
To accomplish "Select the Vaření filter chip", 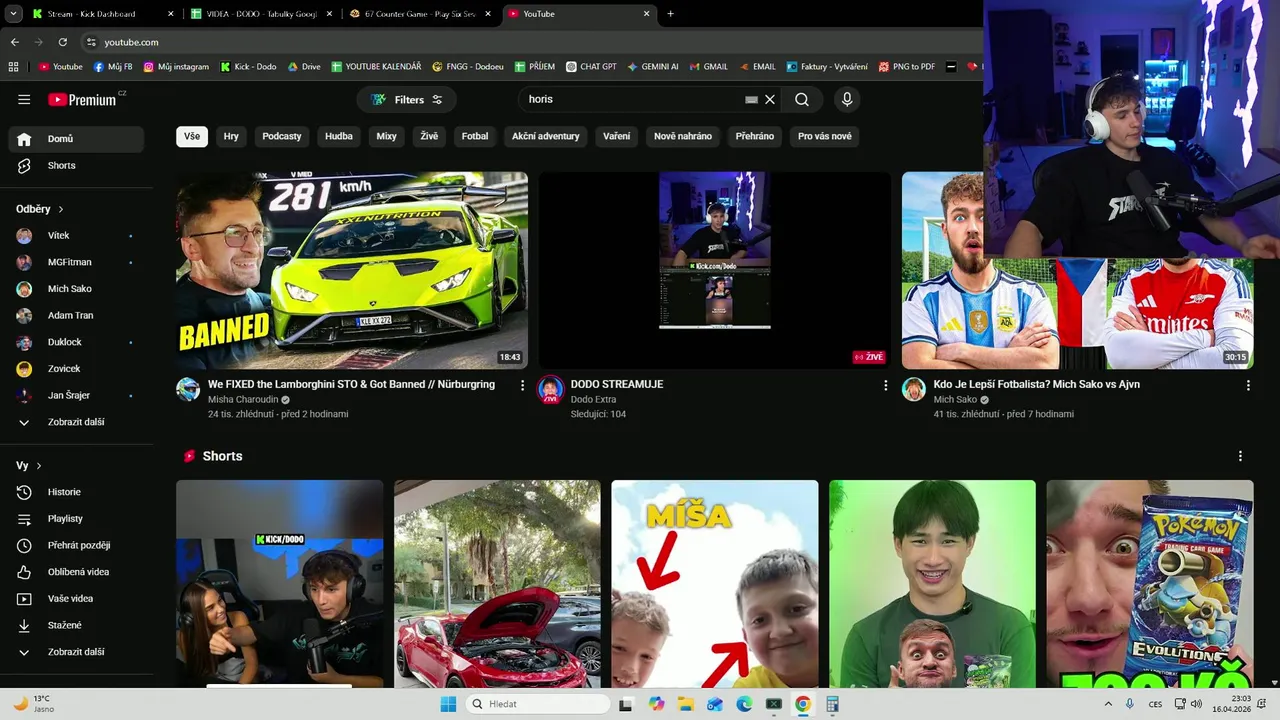I will click(x=617, y=136).
